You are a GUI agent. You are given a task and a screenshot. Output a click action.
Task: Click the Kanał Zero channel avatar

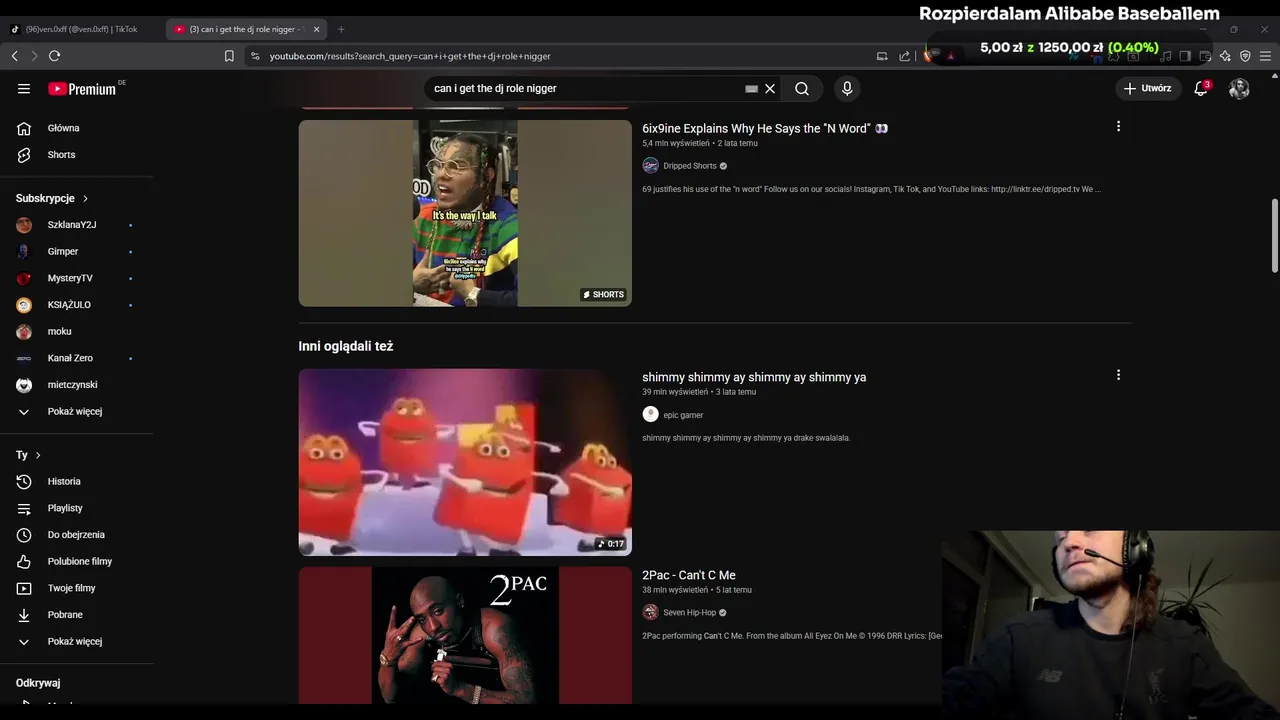tap(24, 358)
